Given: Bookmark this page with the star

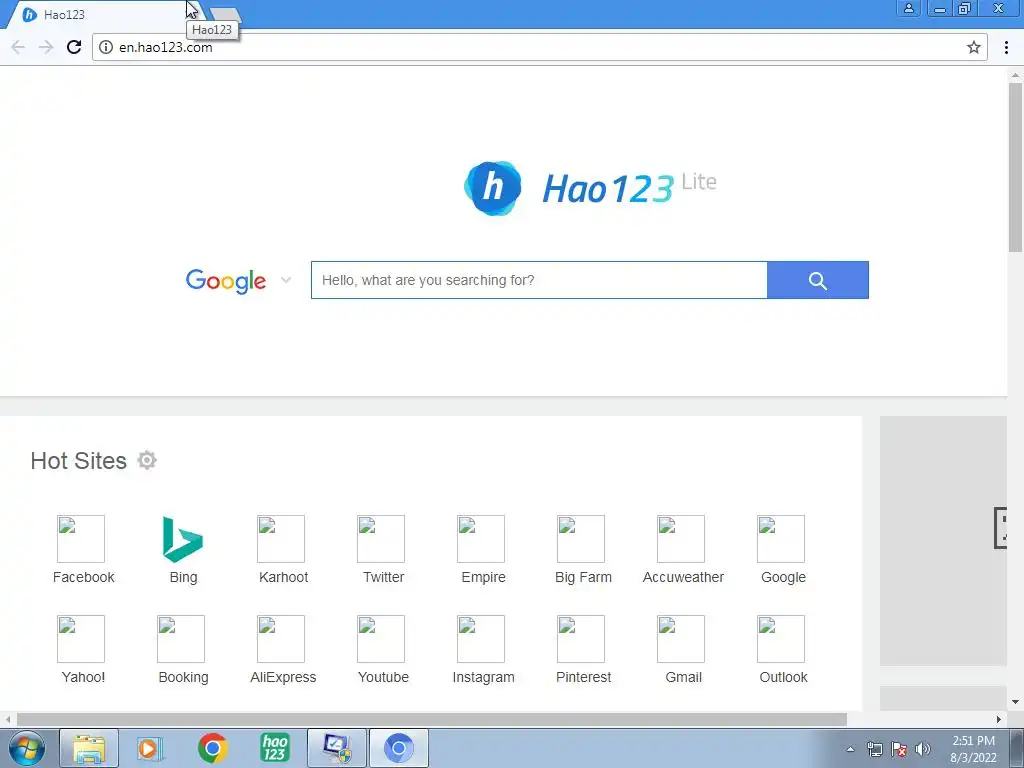Looking at the screenshot, I should [x=974, y=47].
